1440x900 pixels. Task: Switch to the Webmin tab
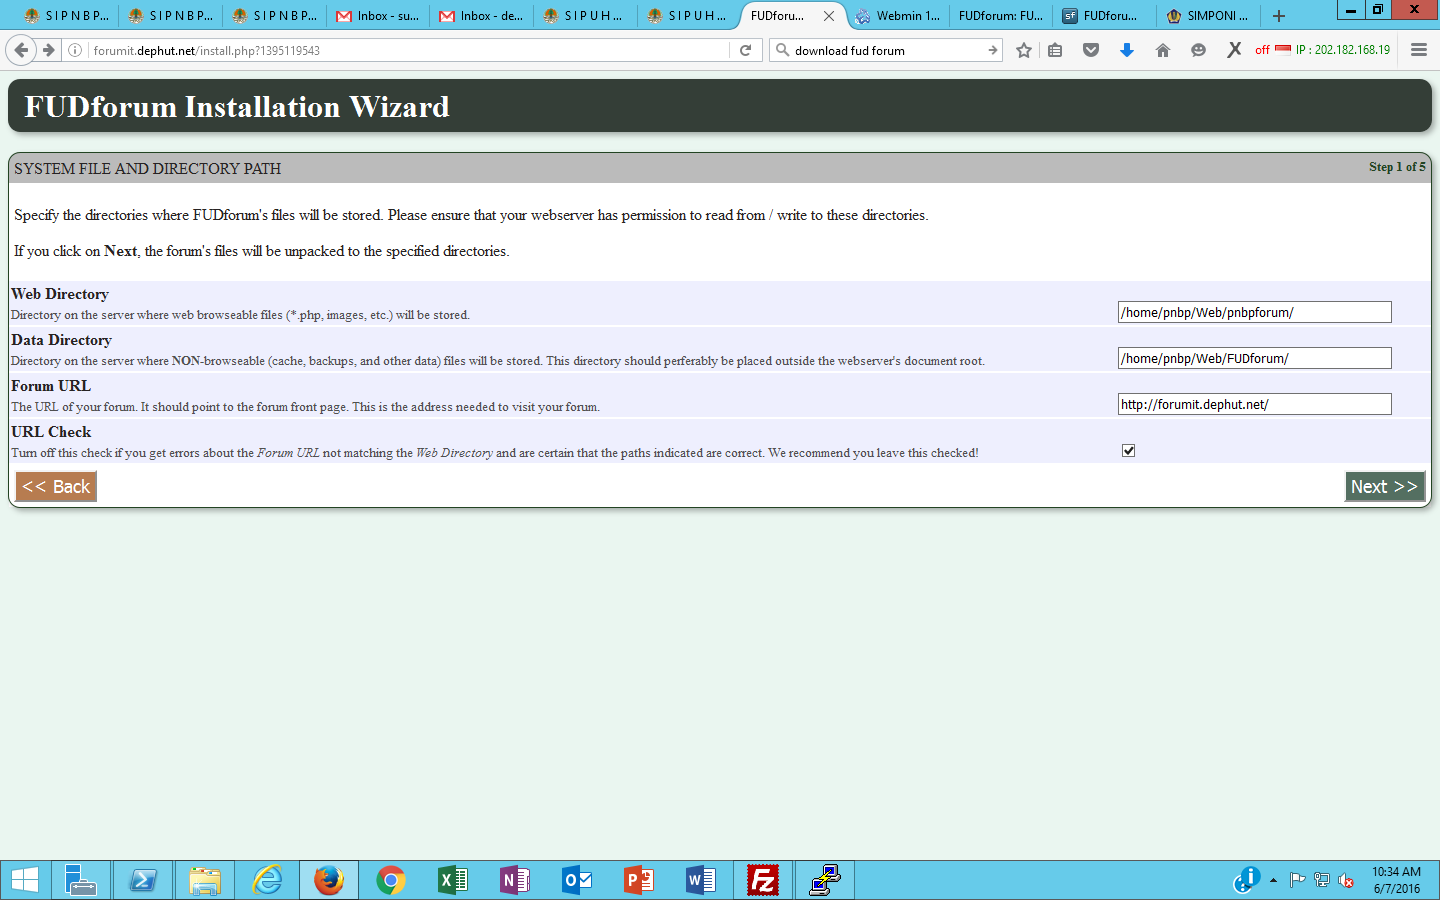click(x=898, y=16)
